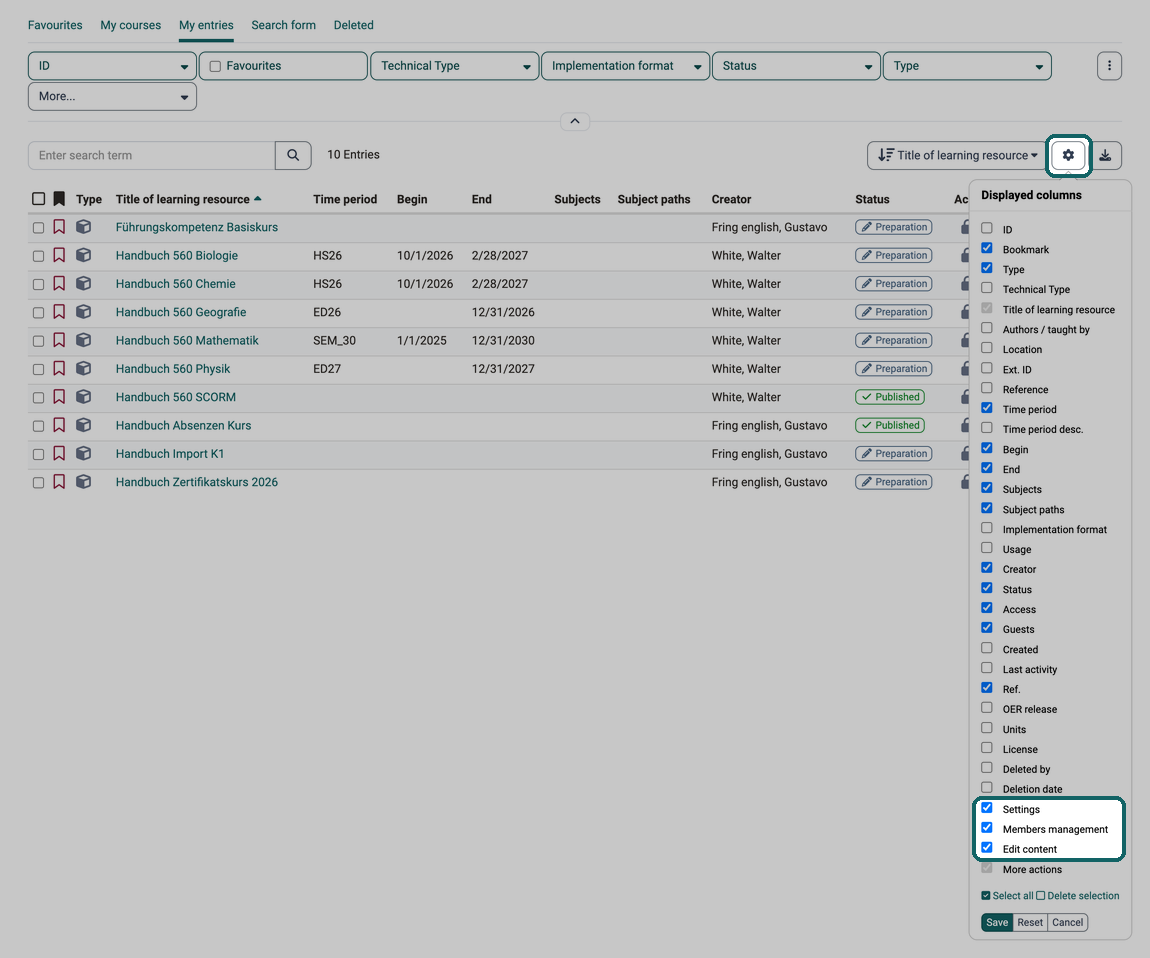1150x958 pixels.
Task: Open the Technical Type filter dropdown
Action: (x=455, y=66)
